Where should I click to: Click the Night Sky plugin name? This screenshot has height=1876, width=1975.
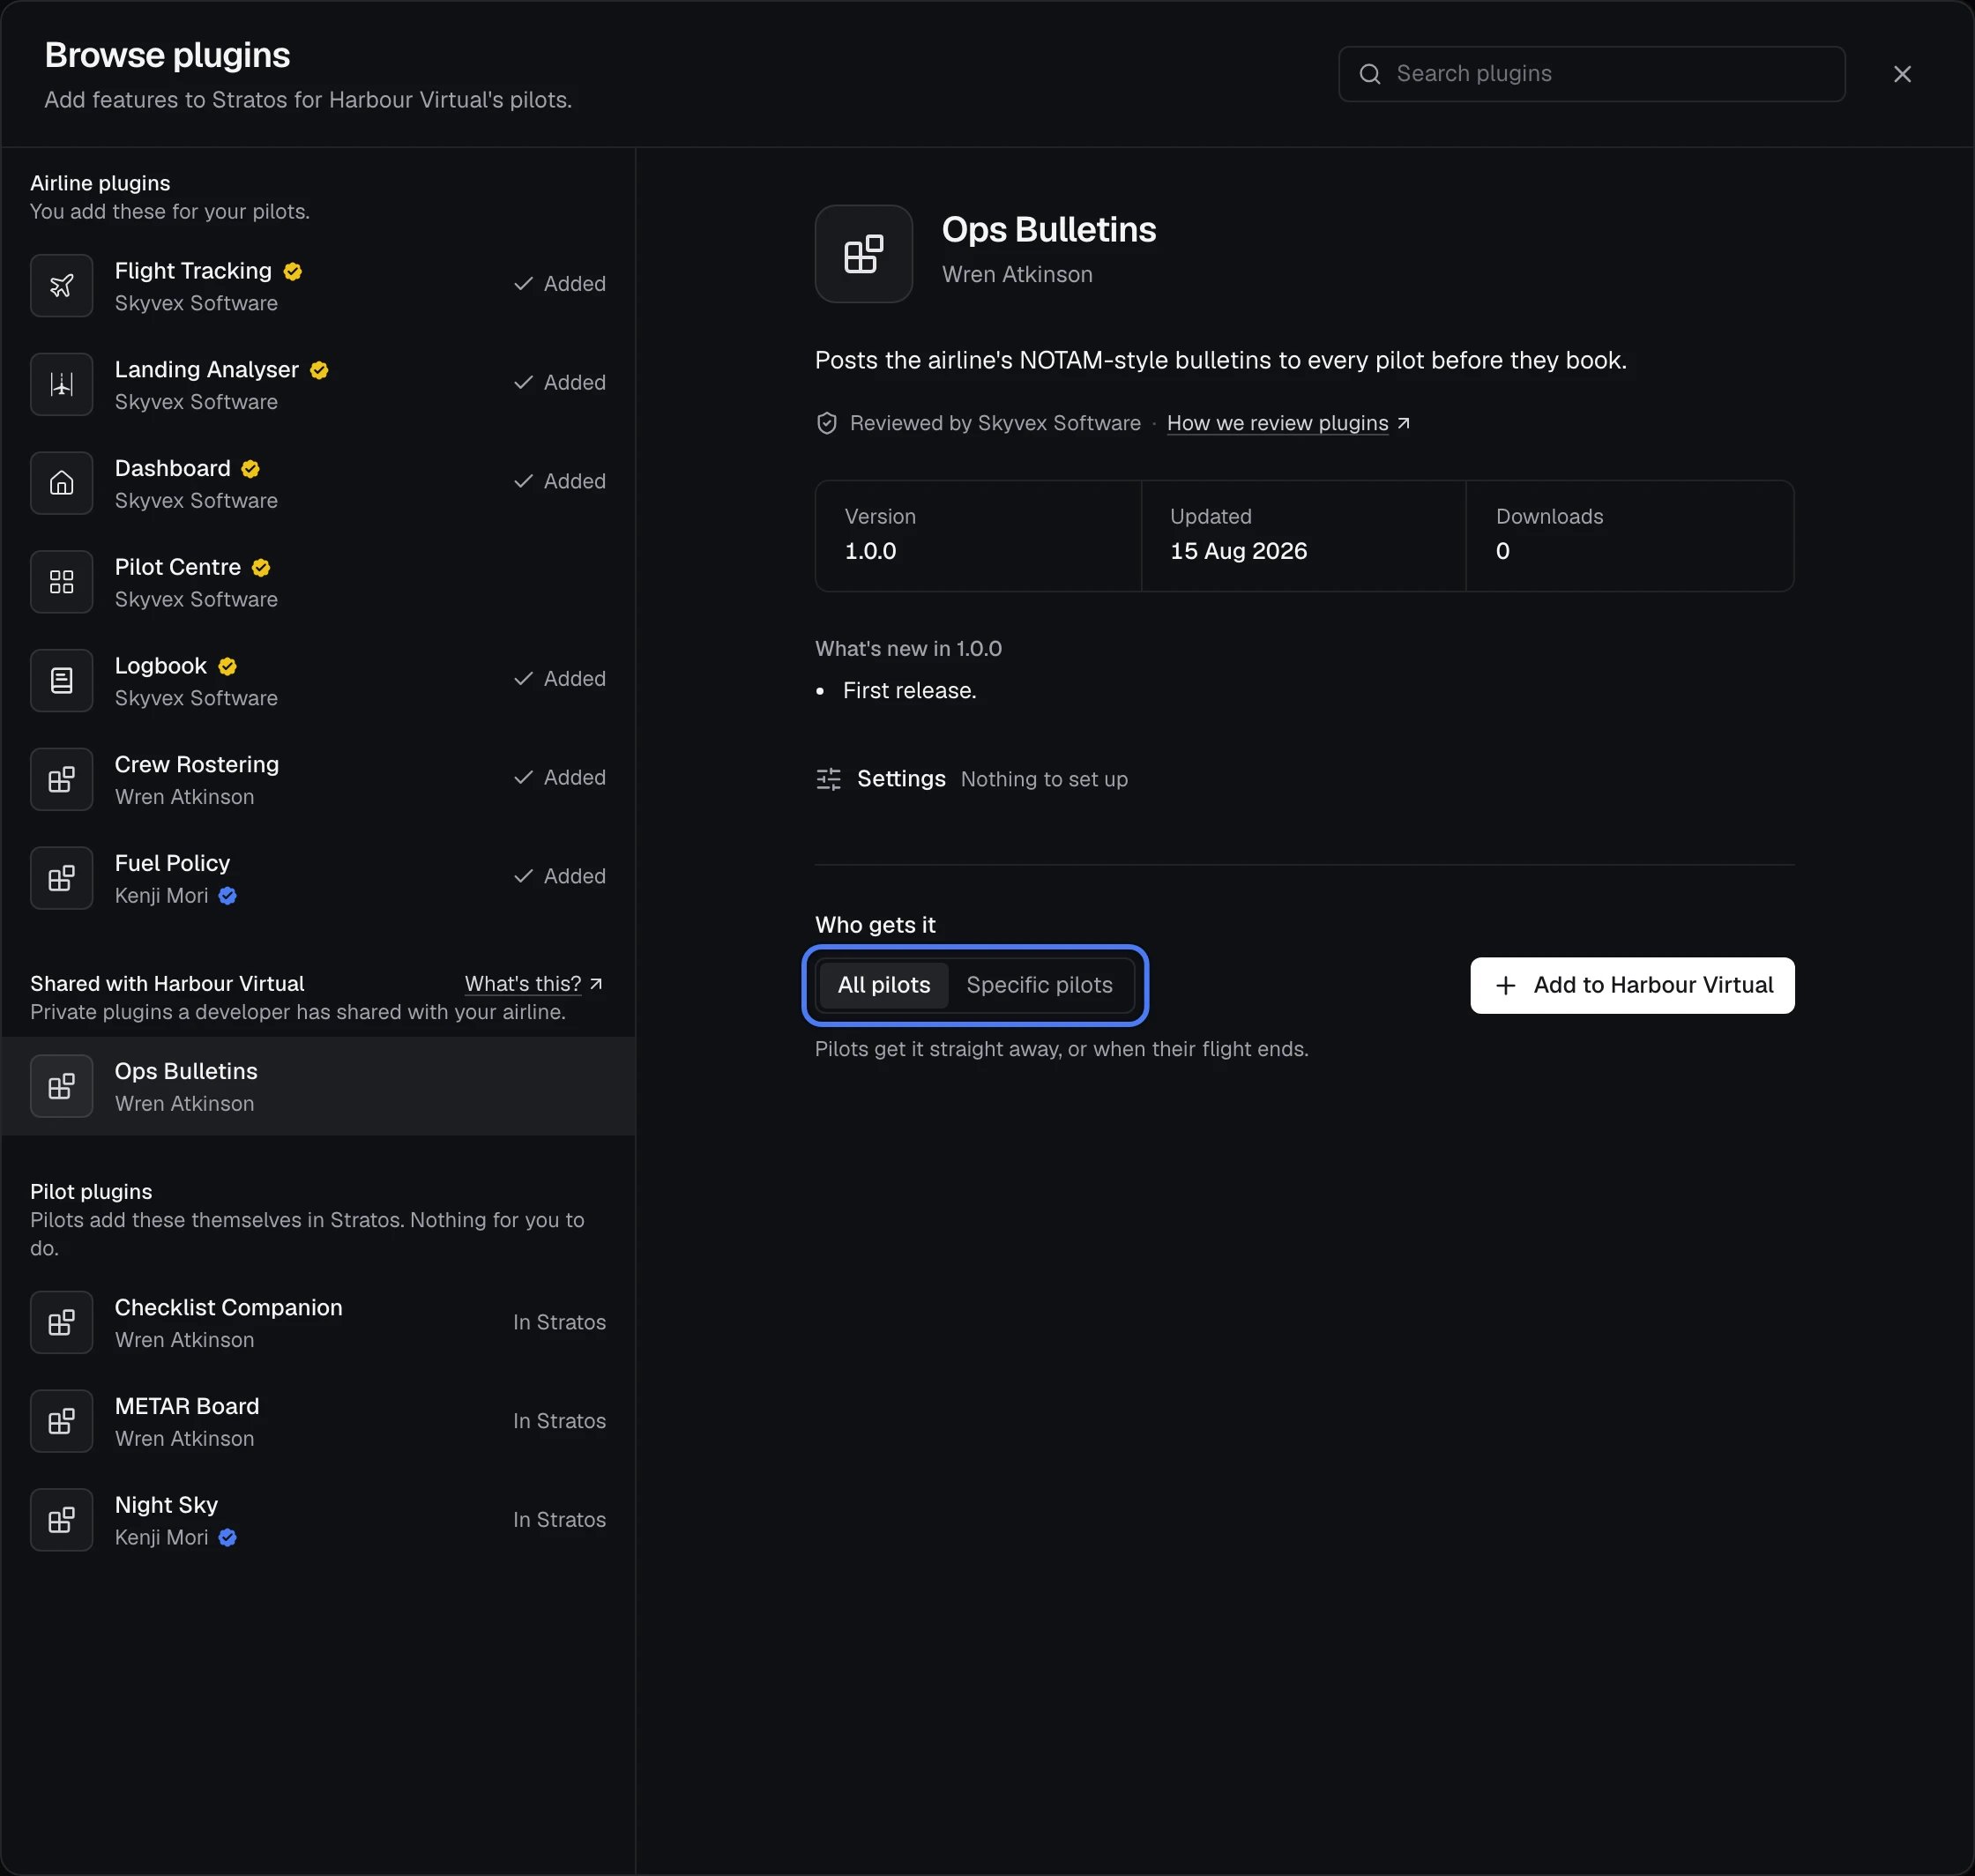click(166, 1506)
